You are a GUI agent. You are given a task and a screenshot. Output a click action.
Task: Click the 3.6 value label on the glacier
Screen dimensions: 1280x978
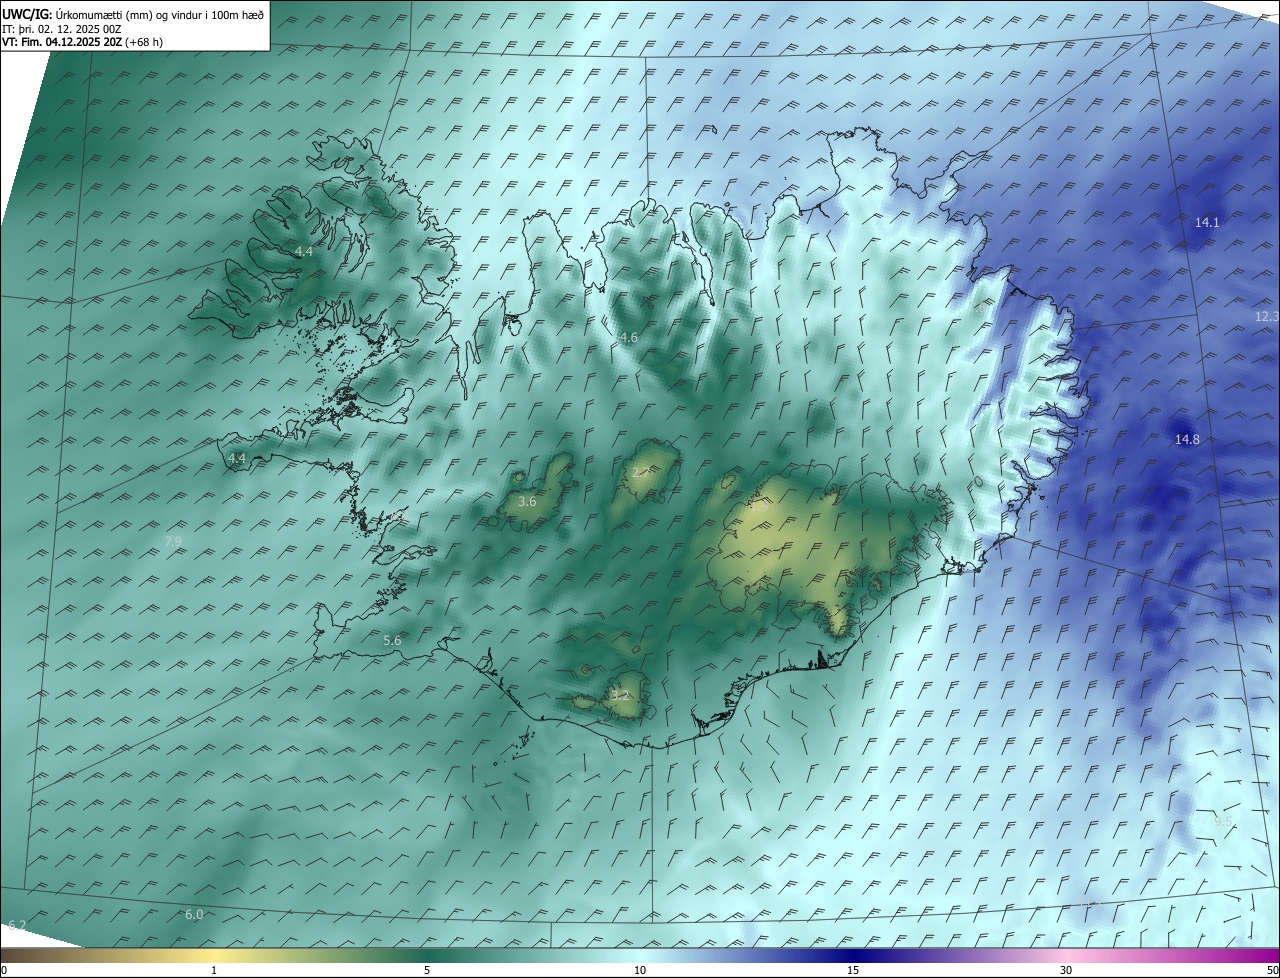click(x=528, y=501)
